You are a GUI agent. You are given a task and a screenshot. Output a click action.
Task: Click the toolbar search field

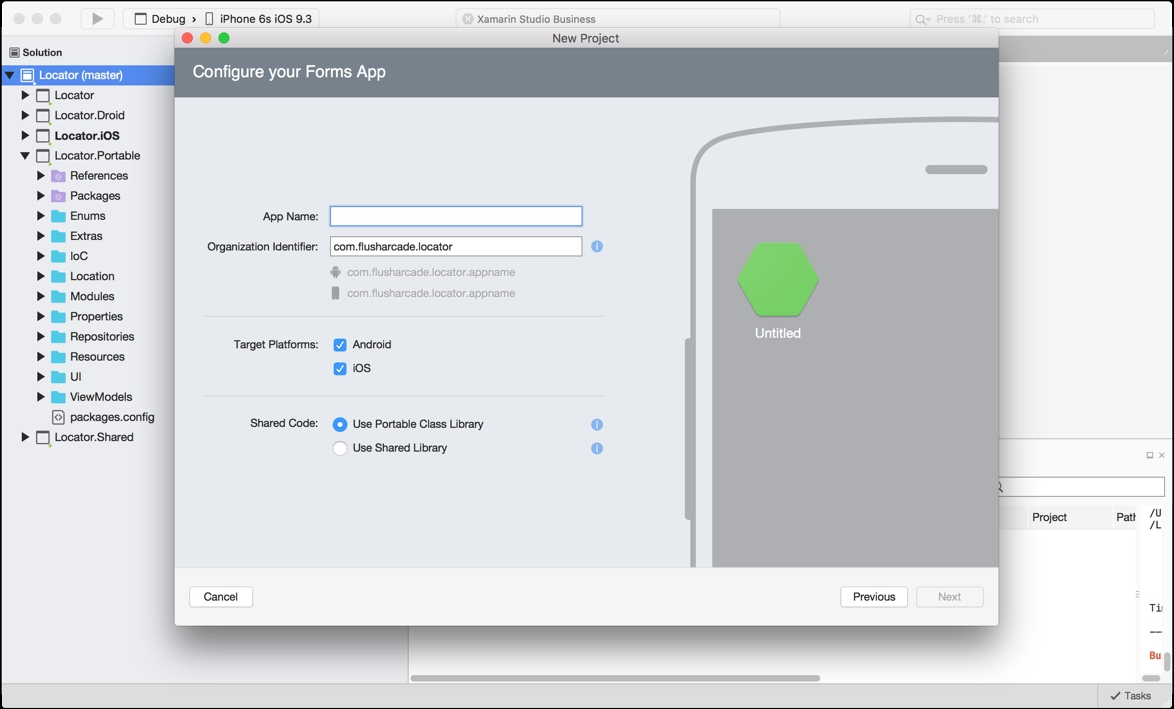(1032, 19)
